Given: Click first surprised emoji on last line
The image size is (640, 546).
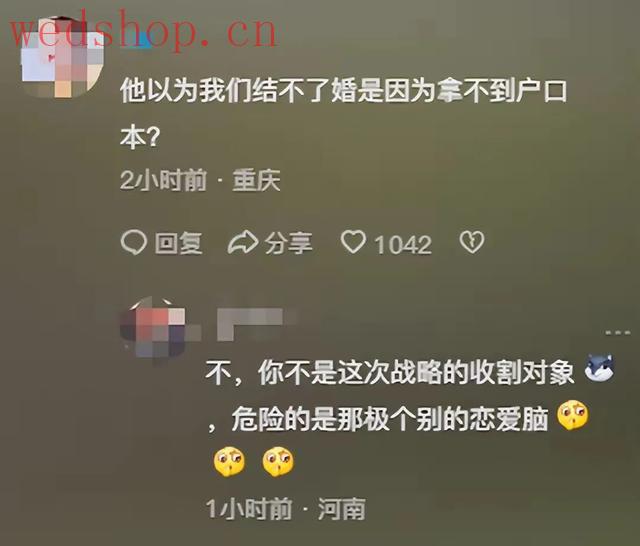Looking at the screenshot, I should [229, 462].
